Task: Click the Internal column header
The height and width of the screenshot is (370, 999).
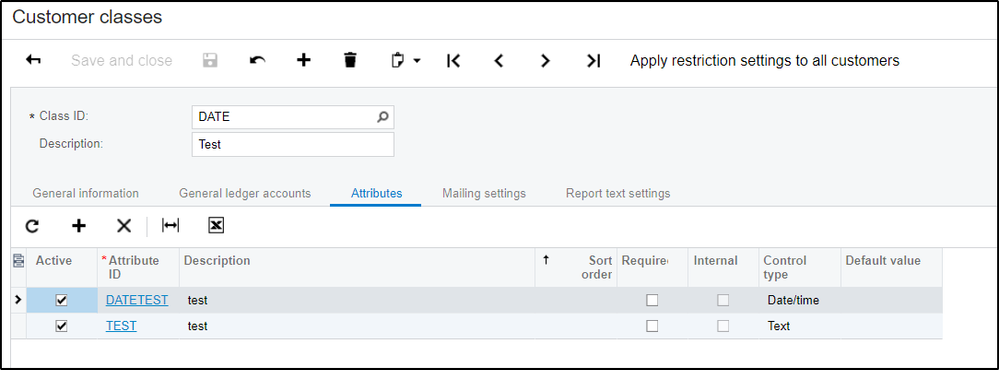Action: (723, 267)
